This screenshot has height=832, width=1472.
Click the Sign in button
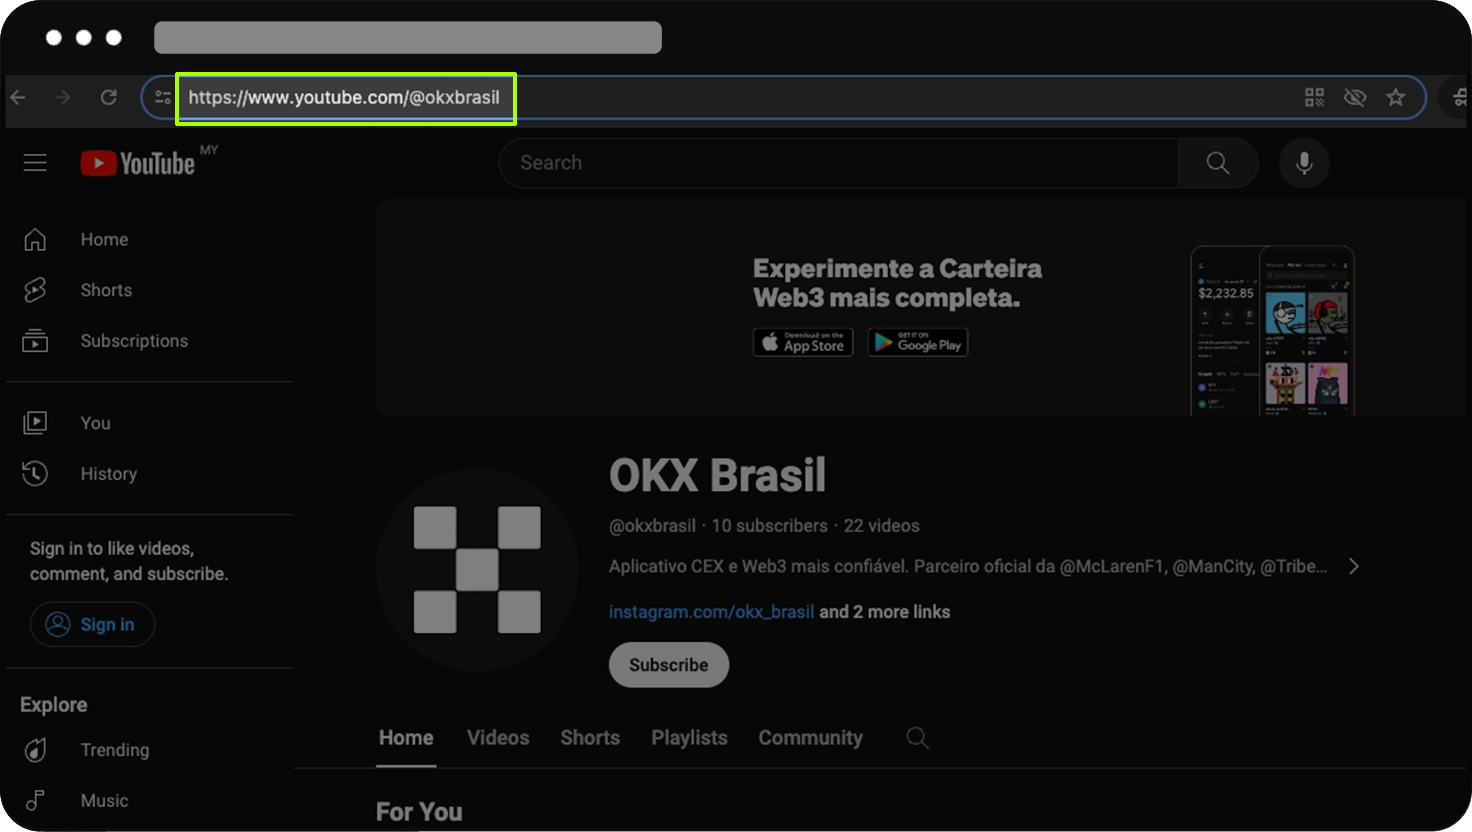(92, 624)
